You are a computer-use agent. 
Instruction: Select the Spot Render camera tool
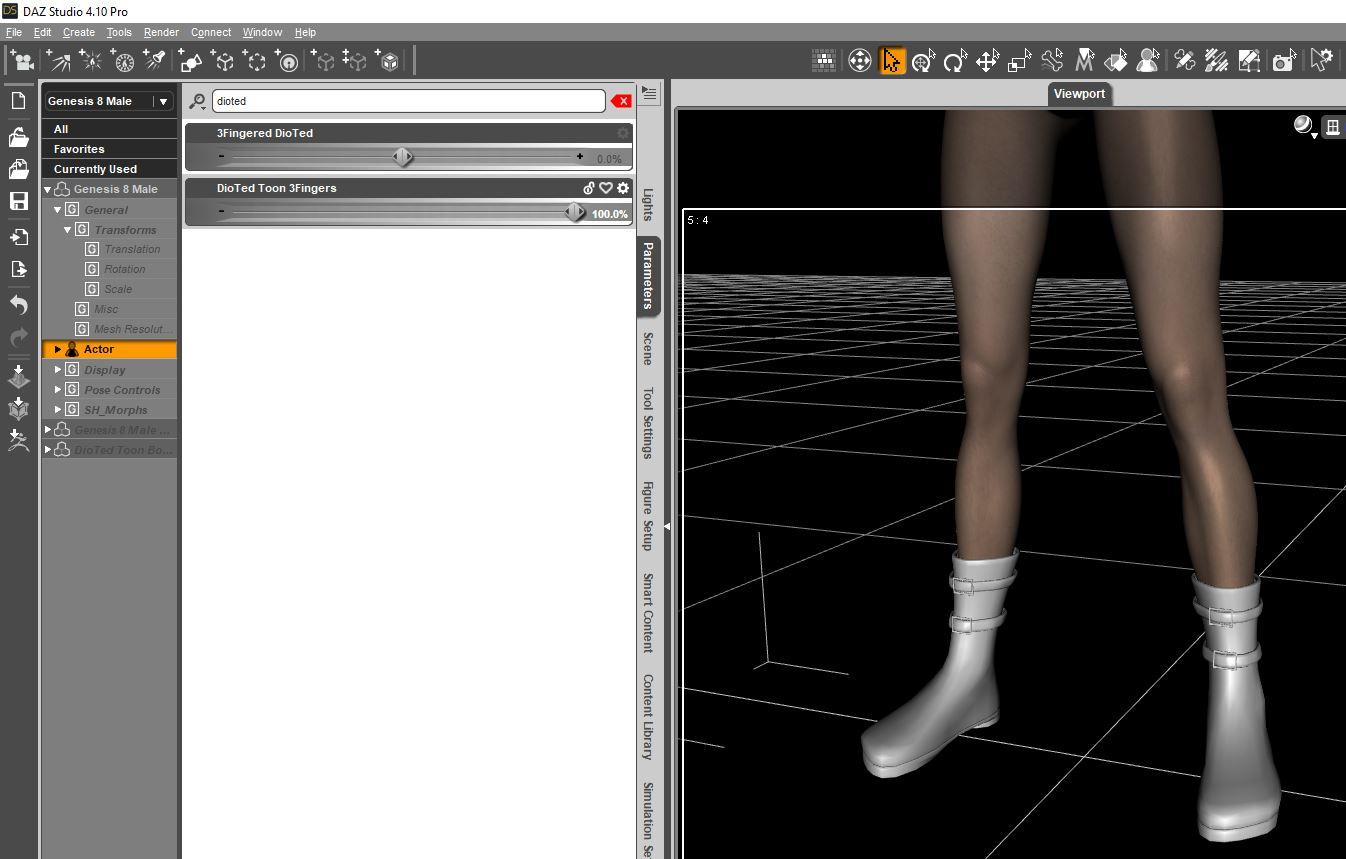(x=1284, y=61)
